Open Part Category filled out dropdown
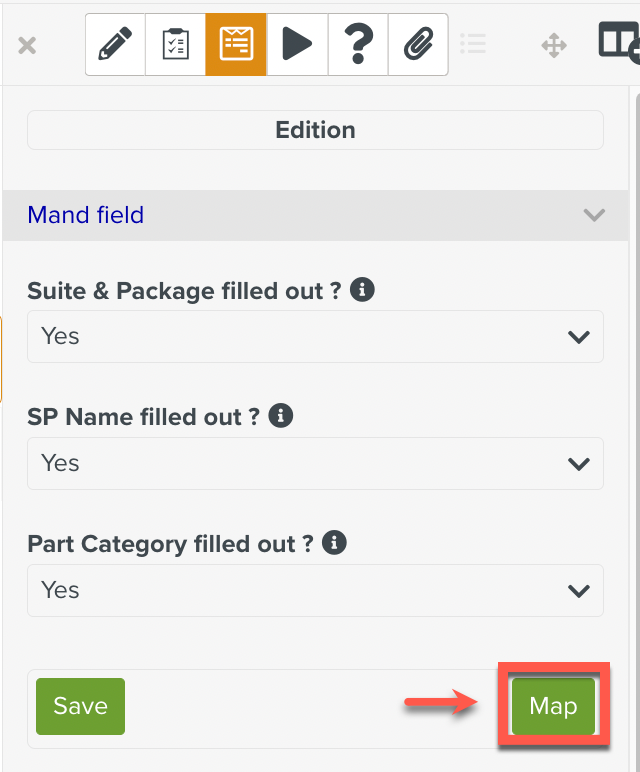Image resolution: width=640 pixels, height=772 pixels. [x=315, y=590]
